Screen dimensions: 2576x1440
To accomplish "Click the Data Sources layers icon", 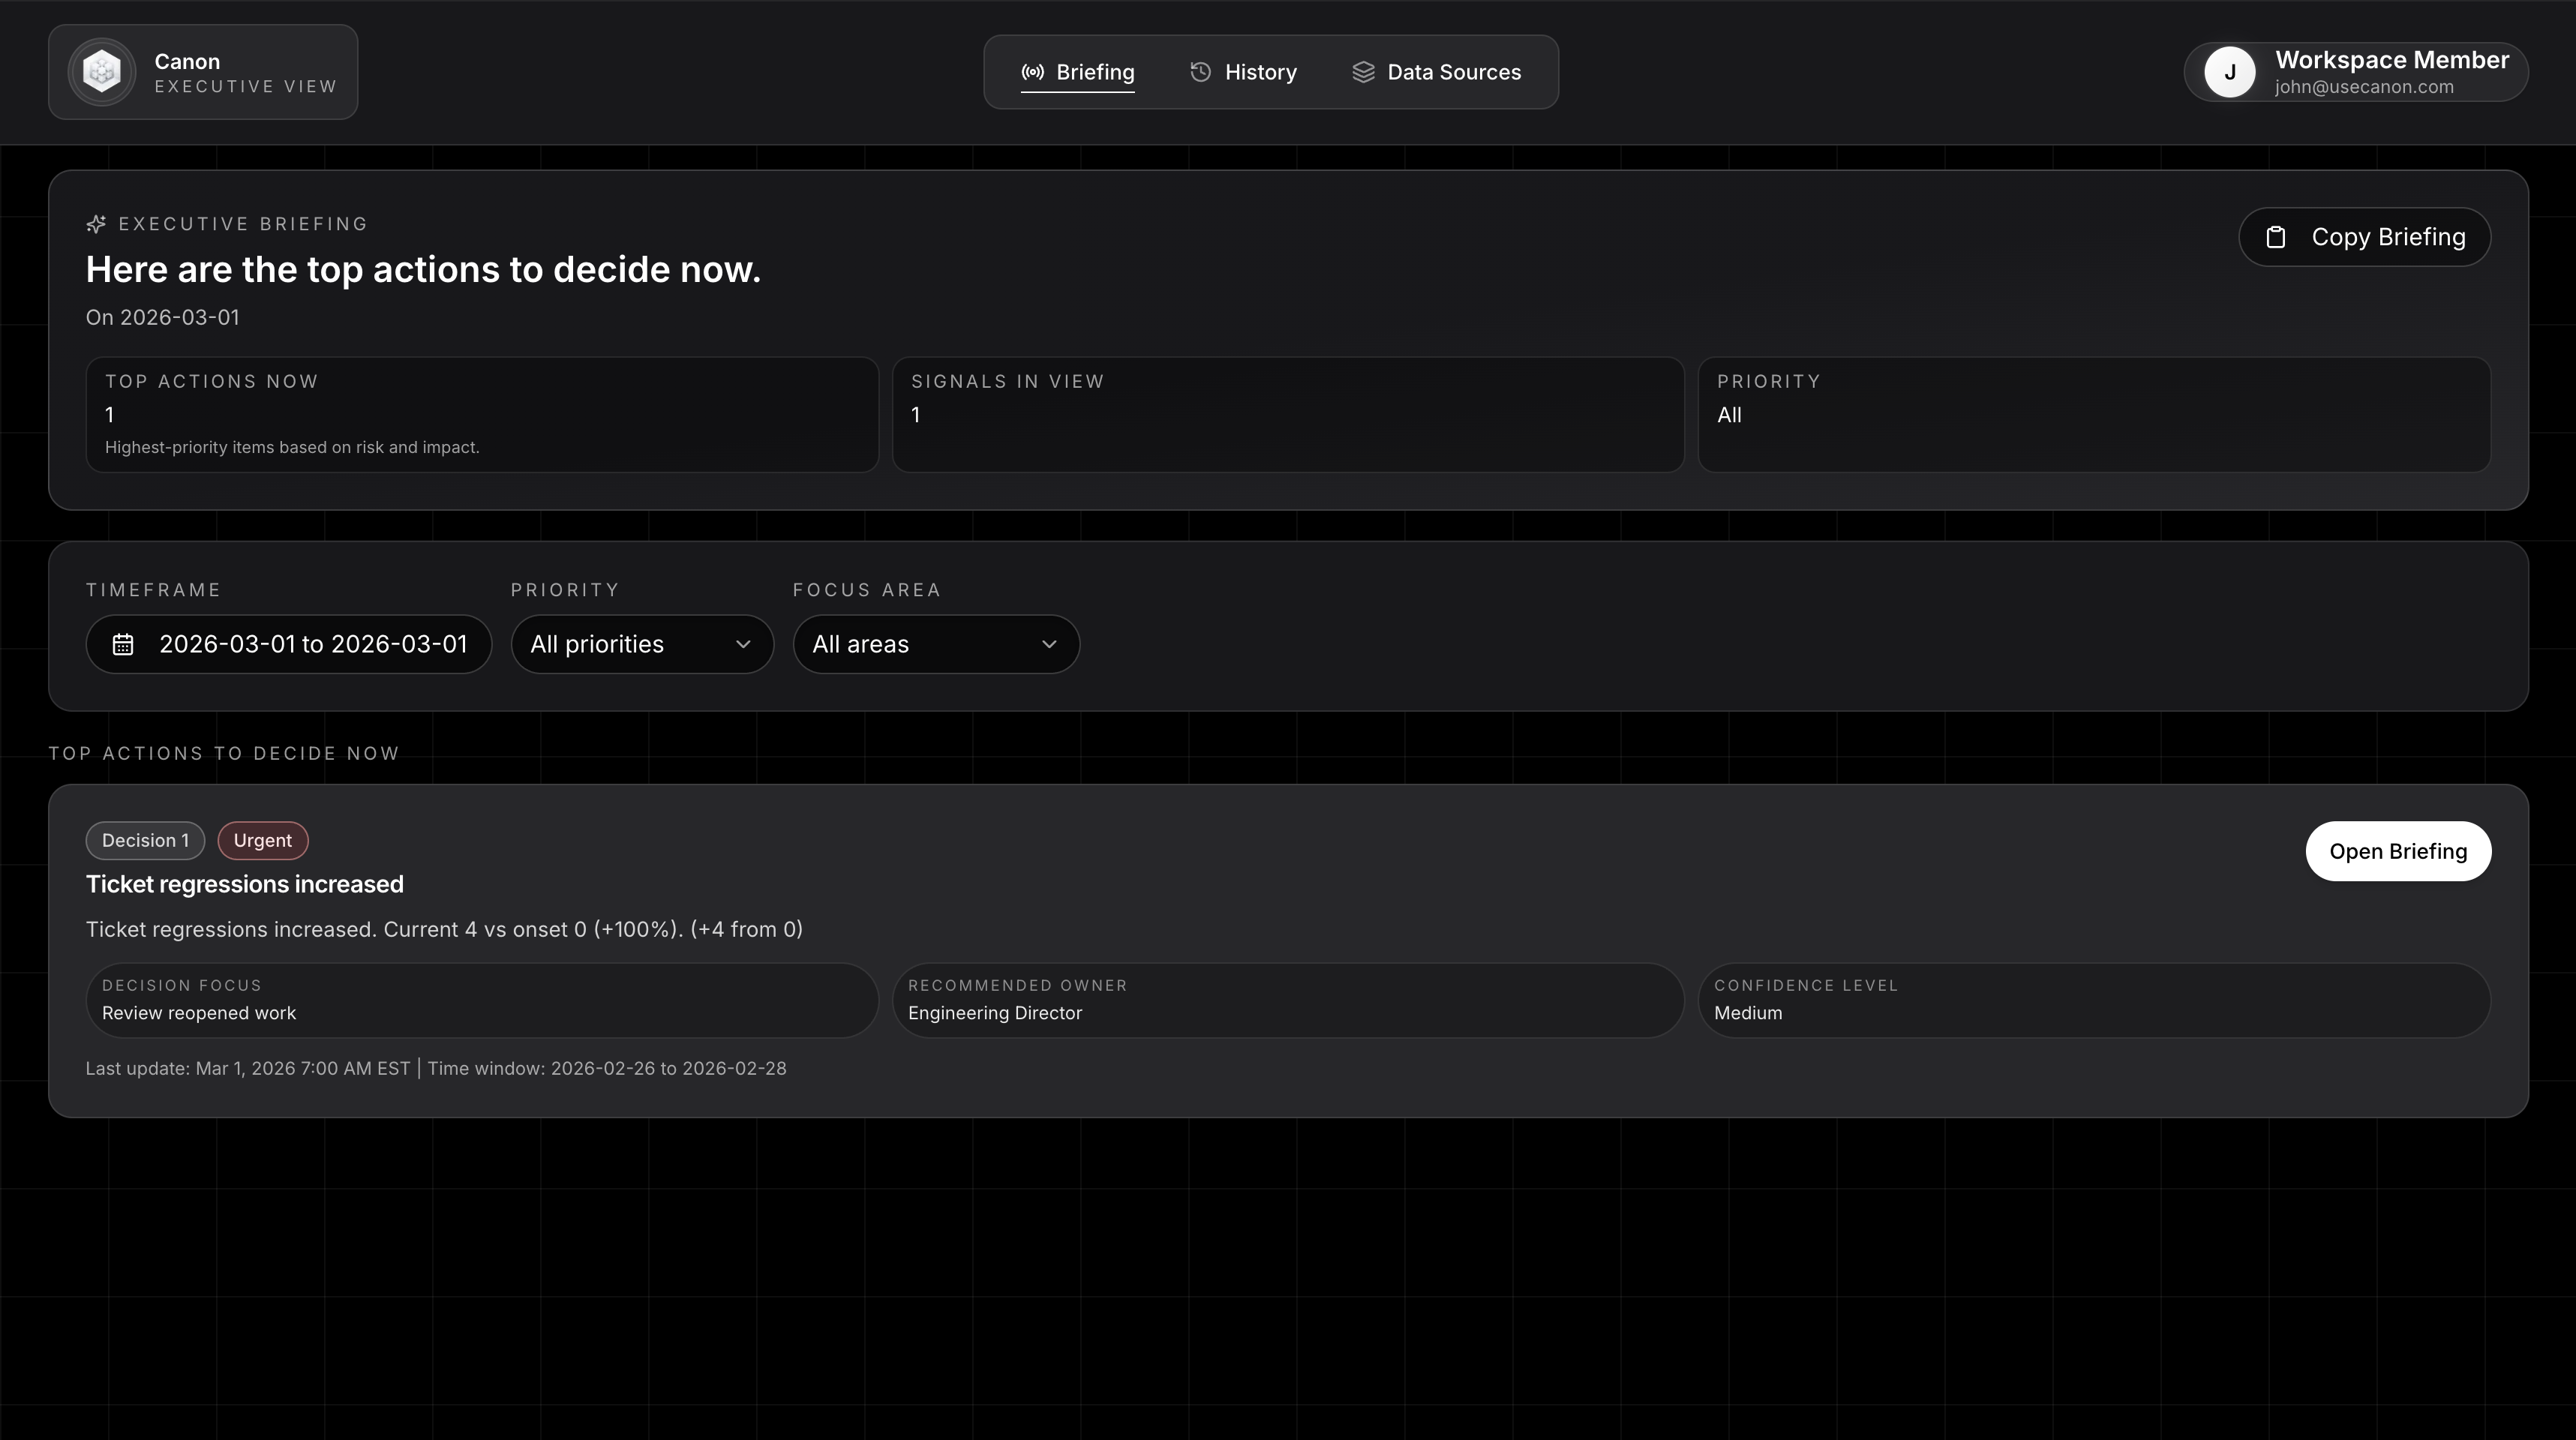I will click(1363, 72).
